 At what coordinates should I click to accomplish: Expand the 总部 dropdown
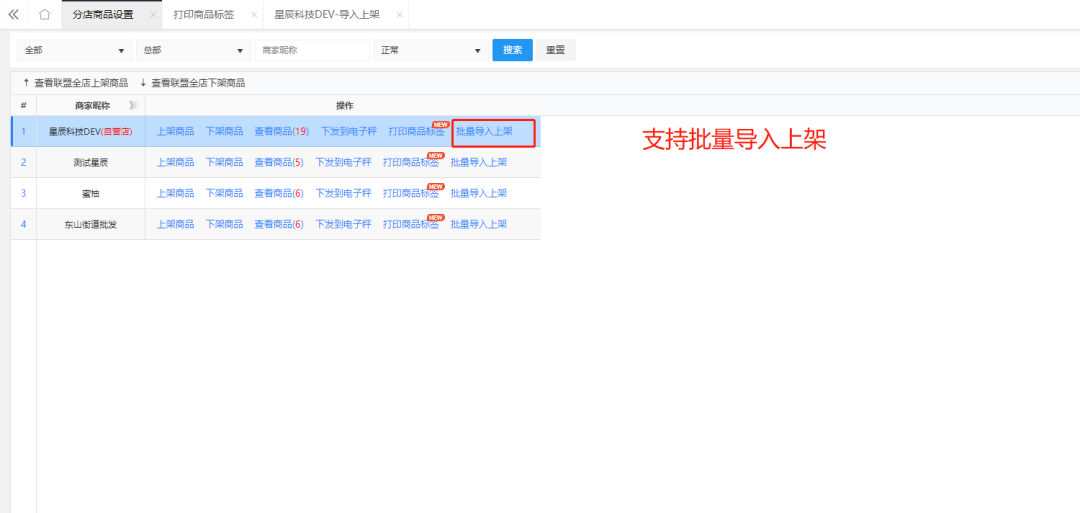[192, 50]
